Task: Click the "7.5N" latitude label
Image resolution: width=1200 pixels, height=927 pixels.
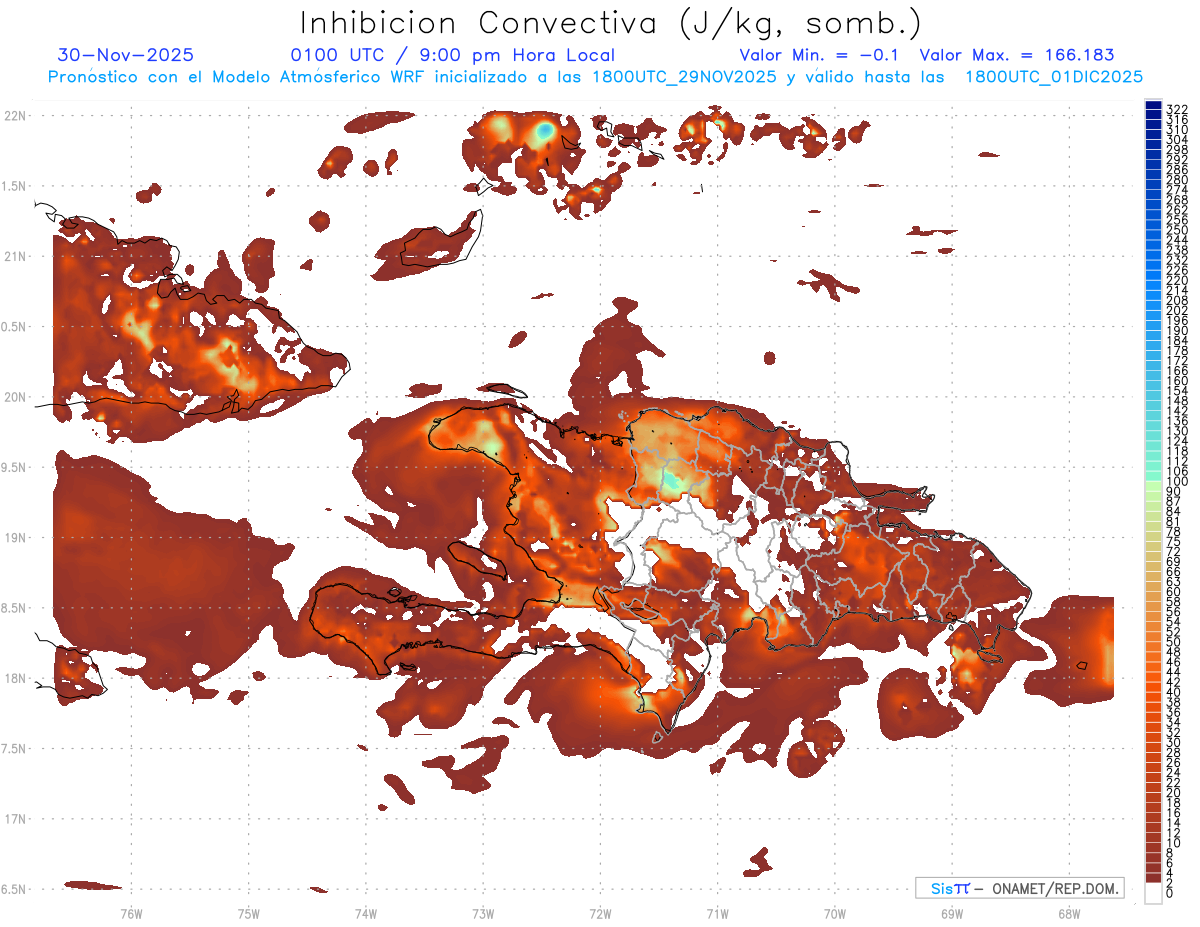Action: coord(15,749)
